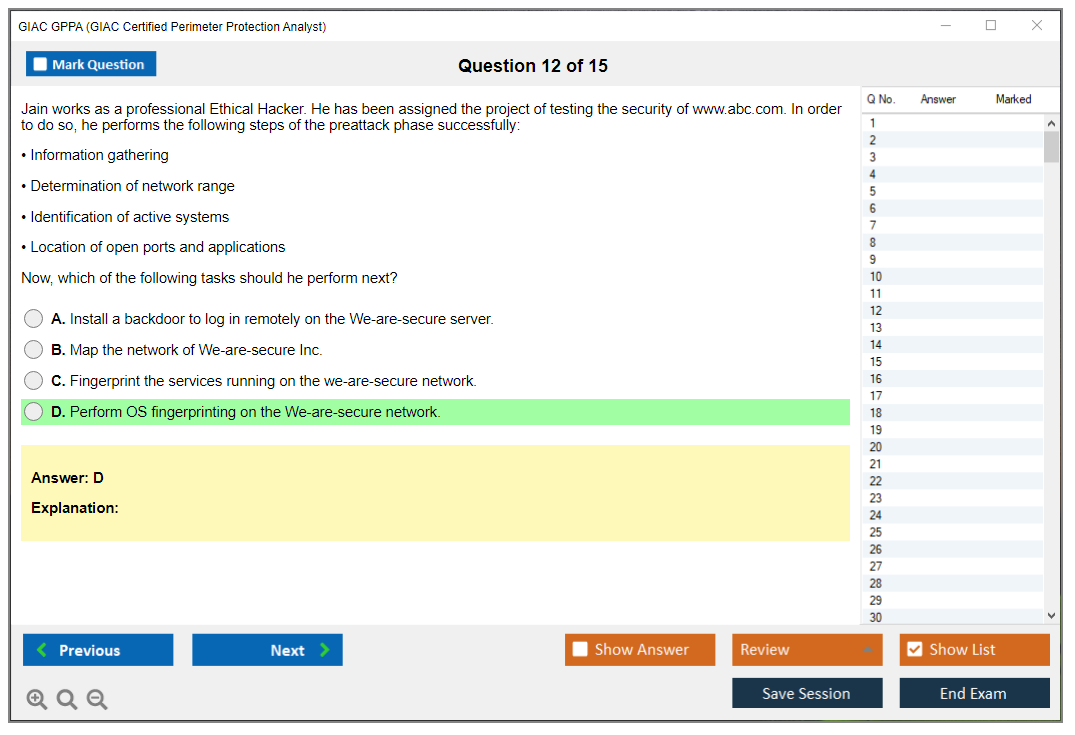Viewport: 1075px width, 735px height.
Task: Click the Save Session button
Action: [x=807, y=692]
